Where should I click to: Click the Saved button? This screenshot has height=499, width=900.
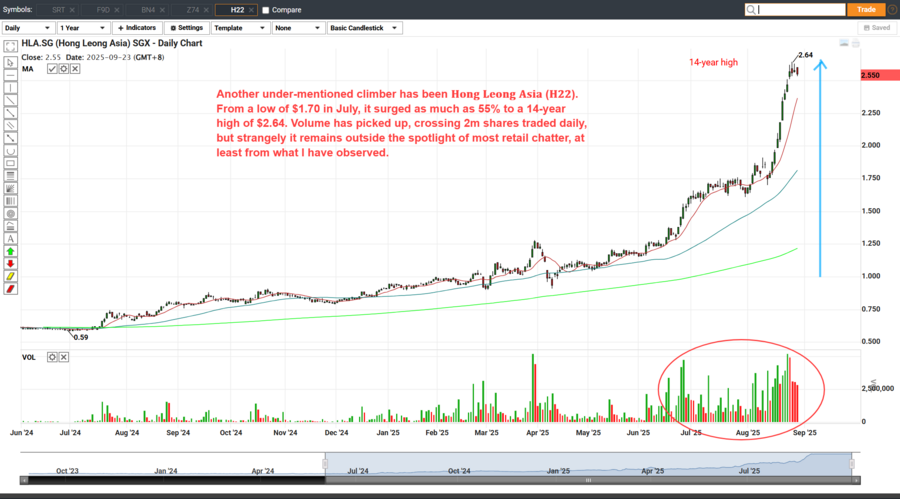click(x=877, y=28)
